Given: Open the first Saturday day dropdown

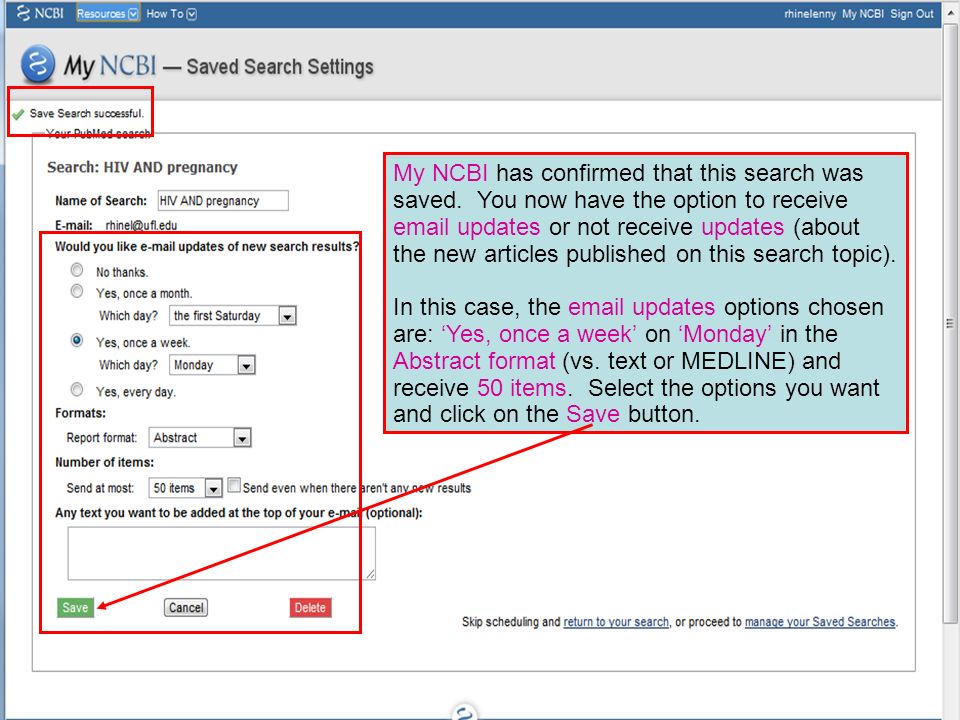Looking at the screenshot, I should [233, 316].
